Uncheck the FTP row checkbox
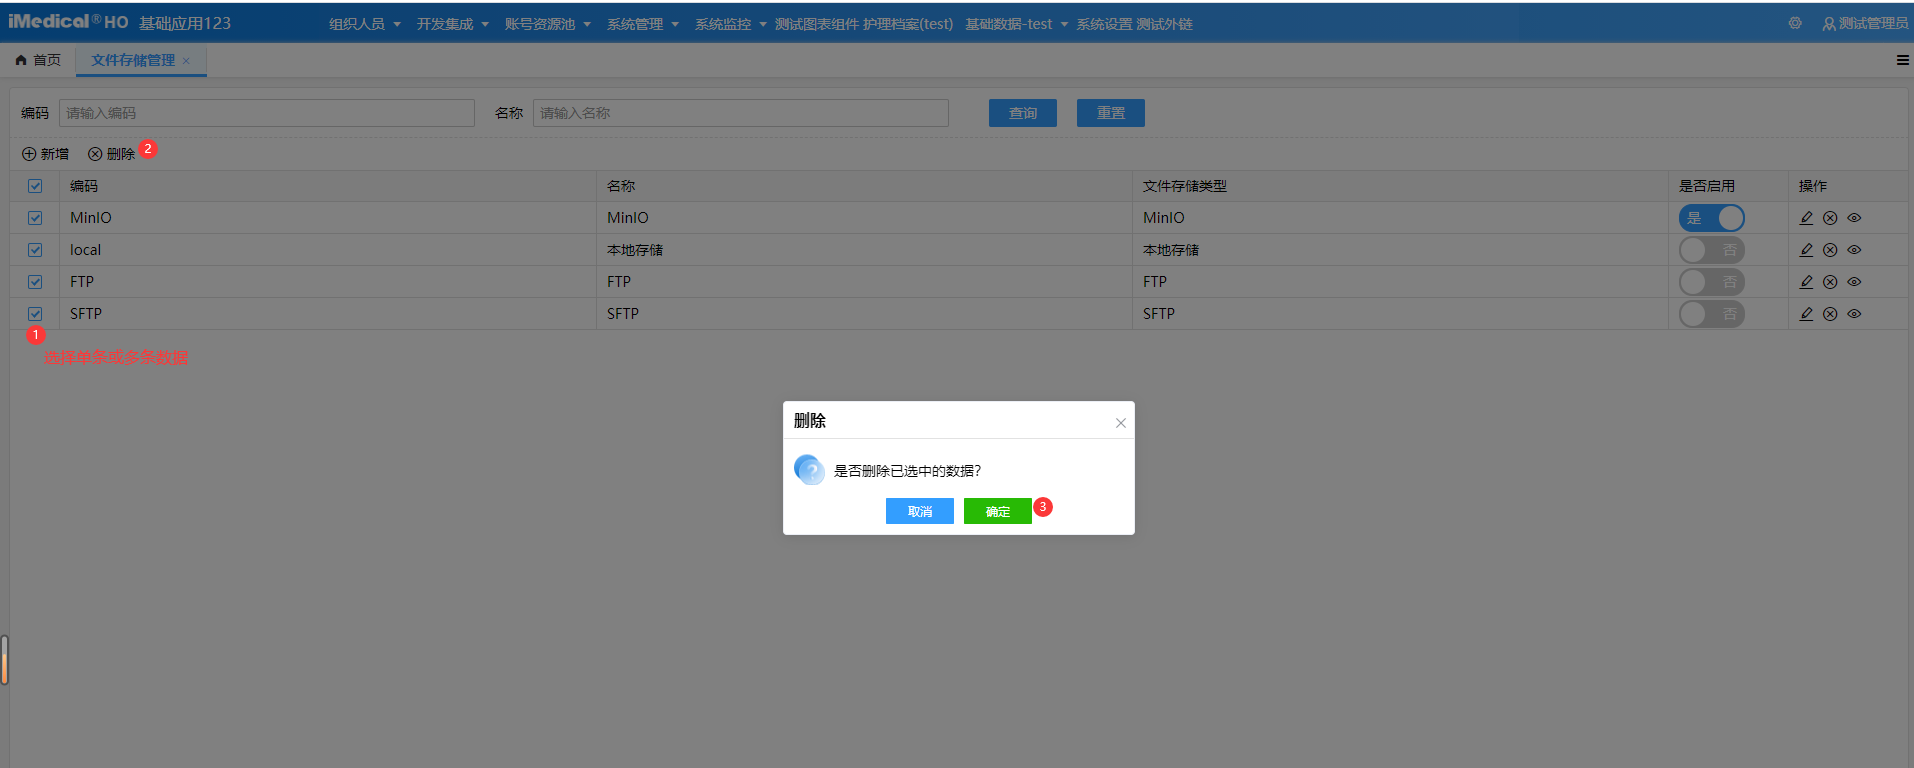 click(x=35, y=282)
